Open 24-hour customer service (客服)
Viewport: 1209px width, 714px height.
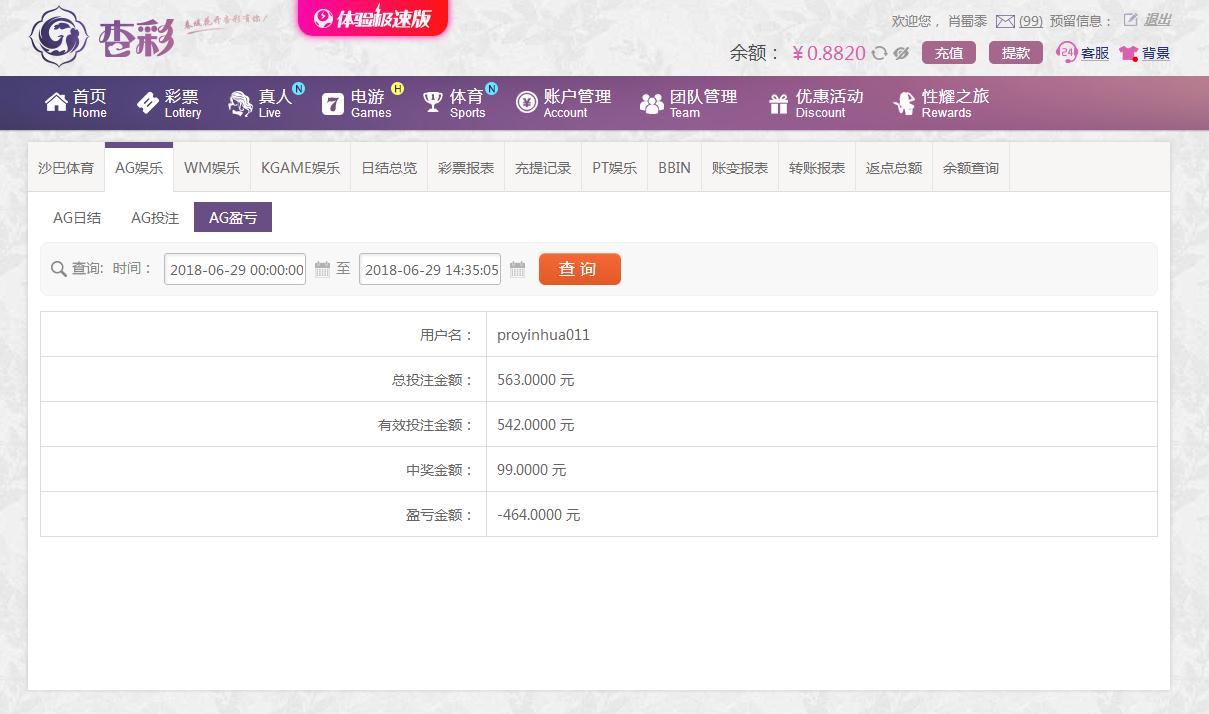pos(1083,53)
